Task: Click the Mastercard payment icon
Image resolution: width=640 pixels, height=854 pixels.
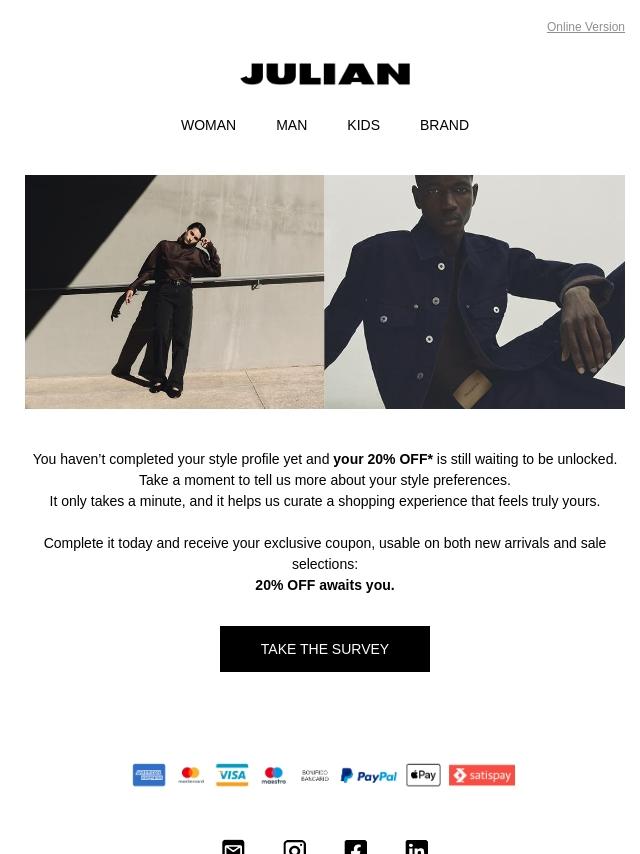Action: pos(191,774)
